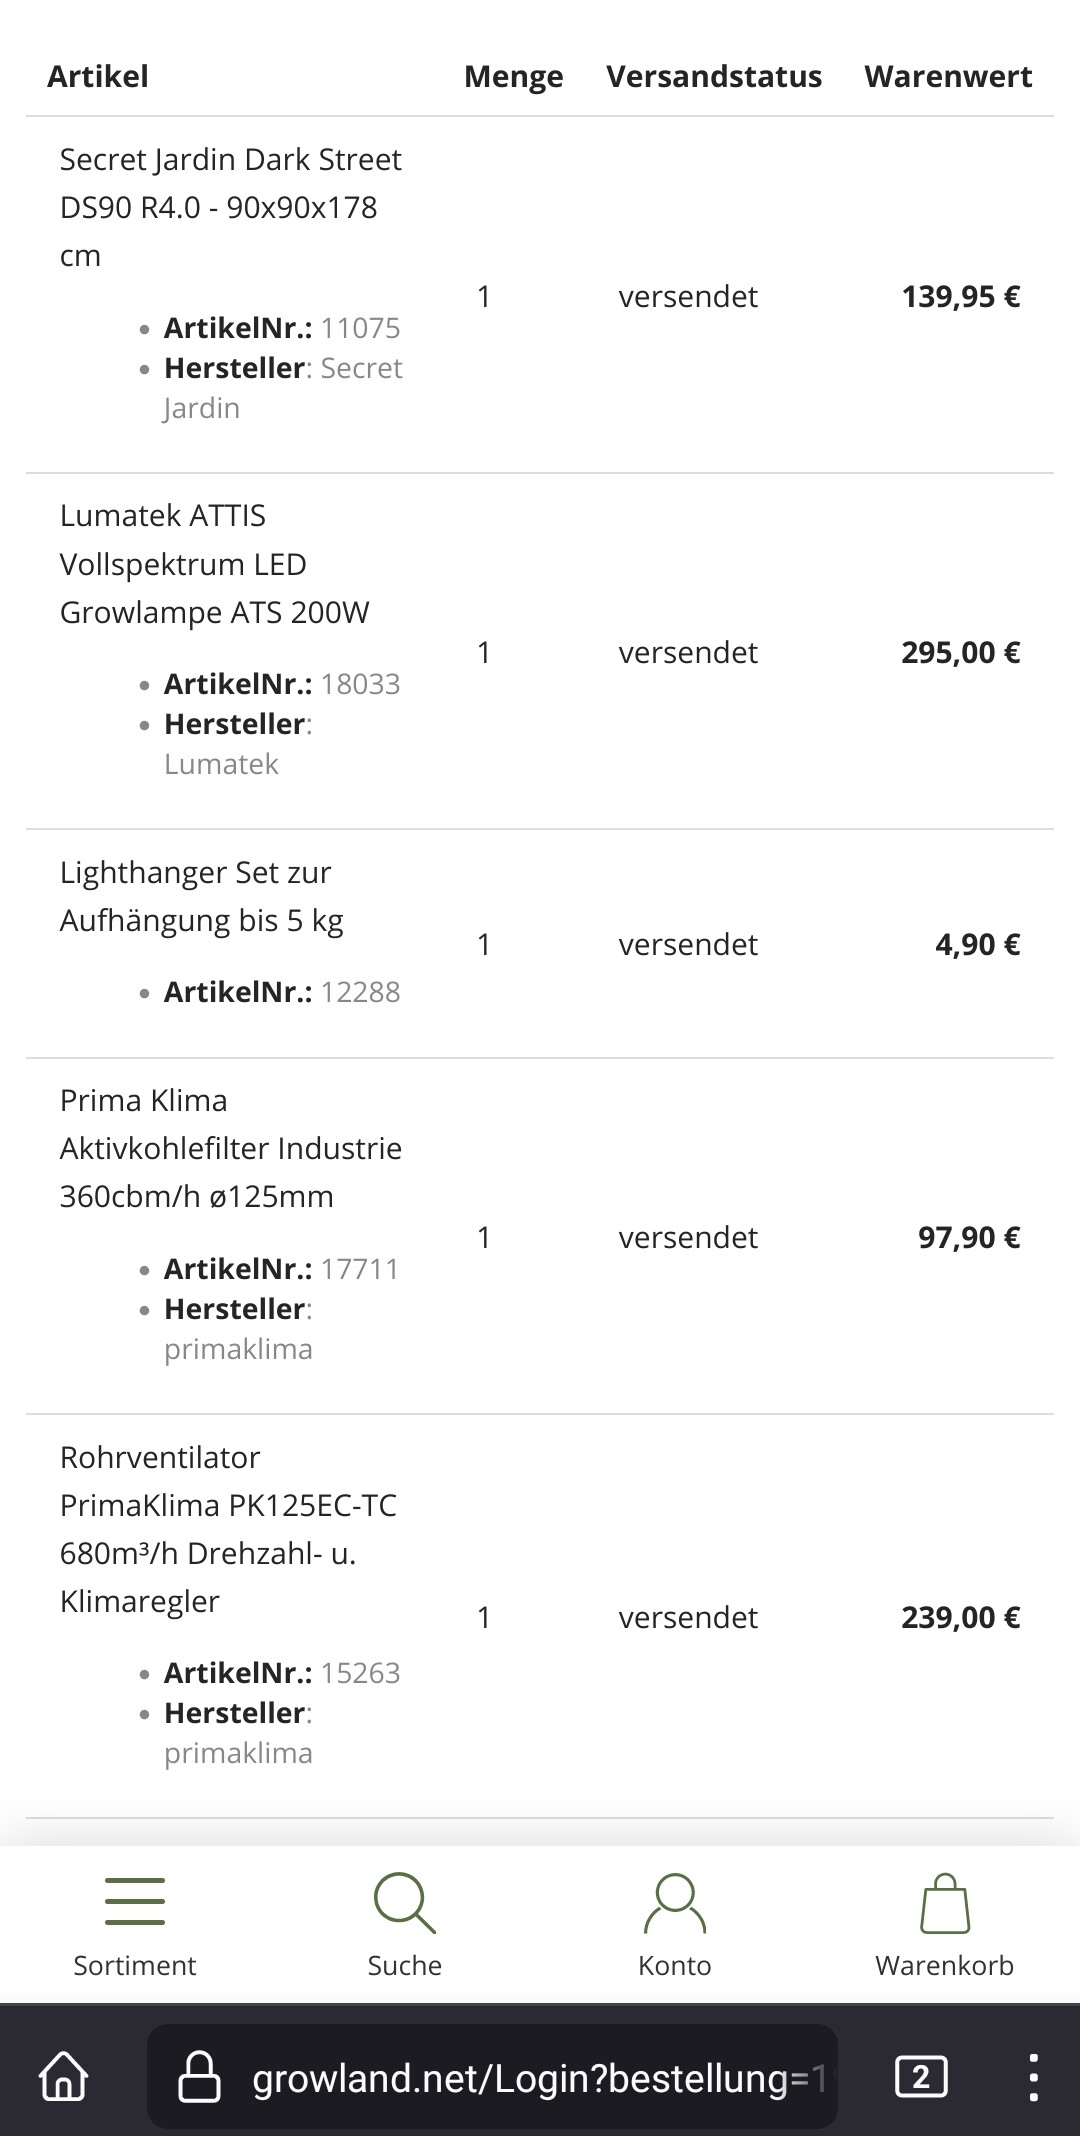Go to browser home page icon

[64, 2079]
